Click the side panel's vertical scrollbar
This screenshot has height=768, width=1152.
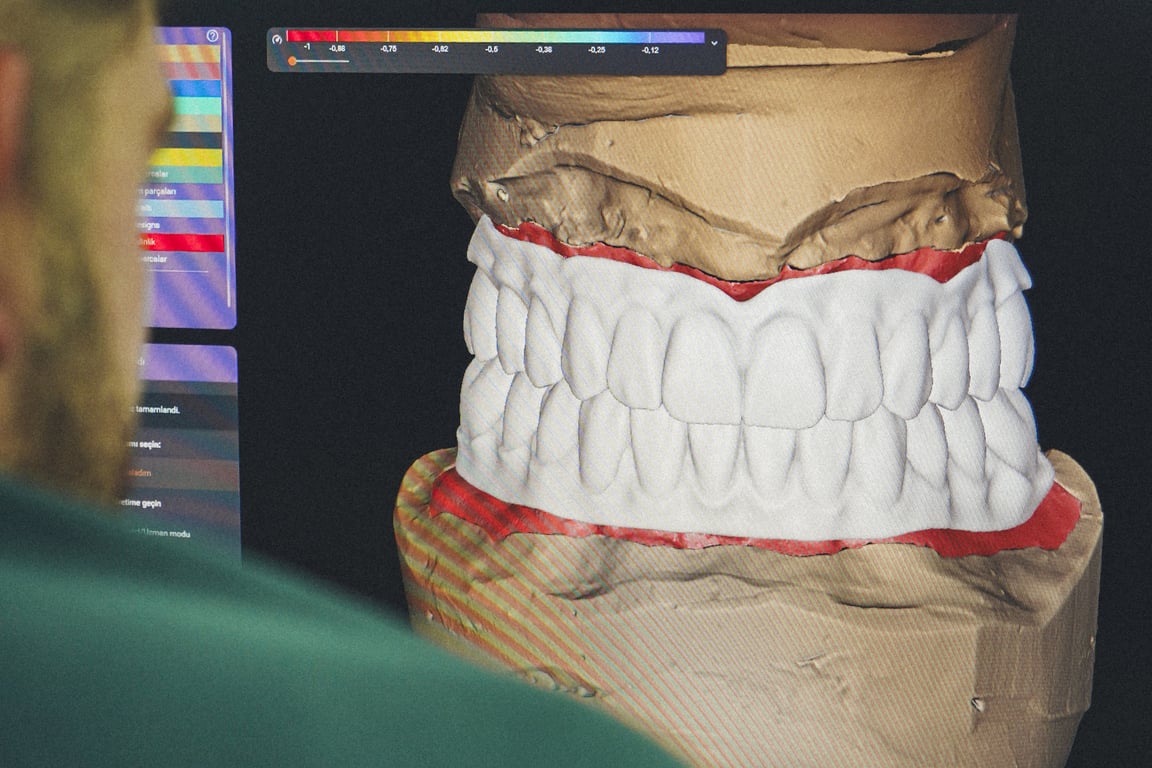point(228,169)
